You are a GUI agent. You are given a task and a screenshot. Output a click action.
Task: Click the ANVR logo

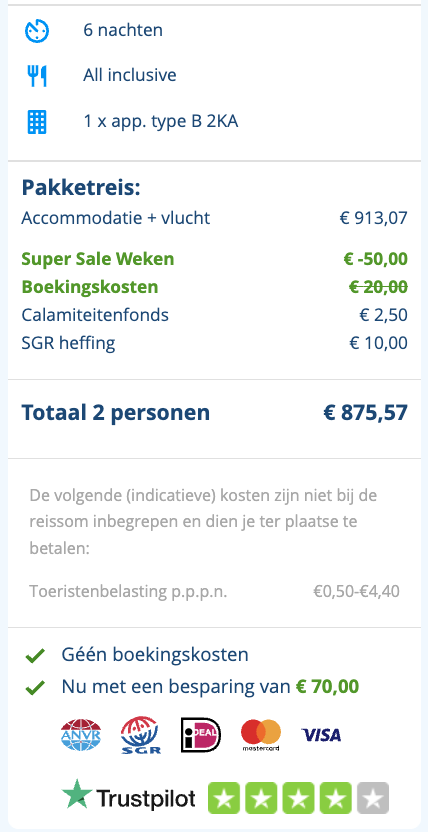pos(81,734)
